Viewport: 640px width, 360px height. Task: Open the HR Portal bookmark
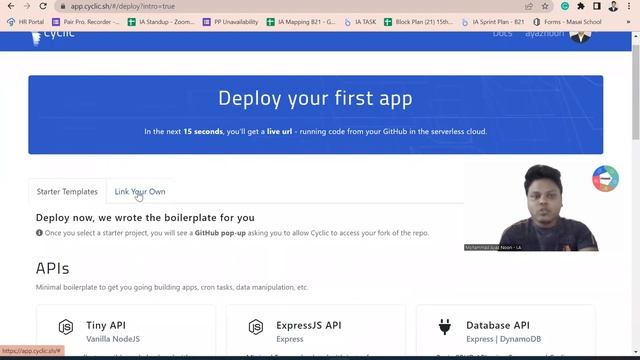pyautogui.click(x=26, y=22)
